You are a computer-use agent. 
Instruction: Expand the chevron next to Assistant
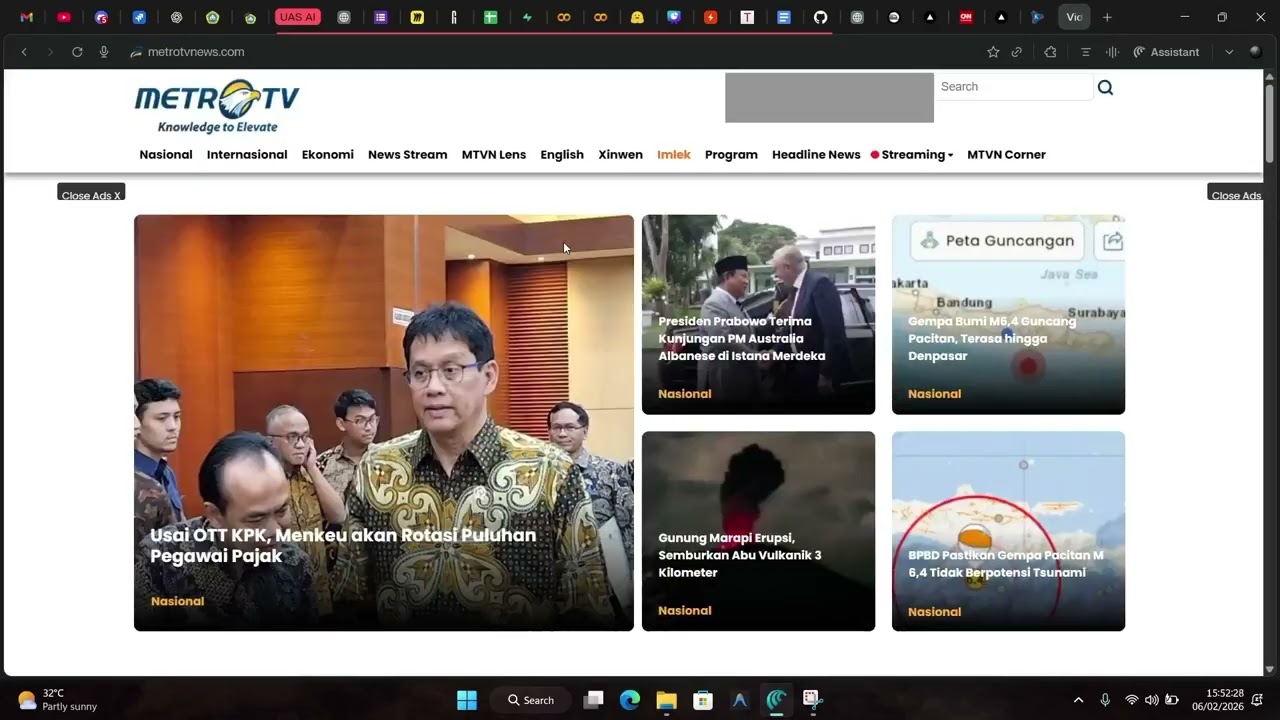coord(1229,52)
